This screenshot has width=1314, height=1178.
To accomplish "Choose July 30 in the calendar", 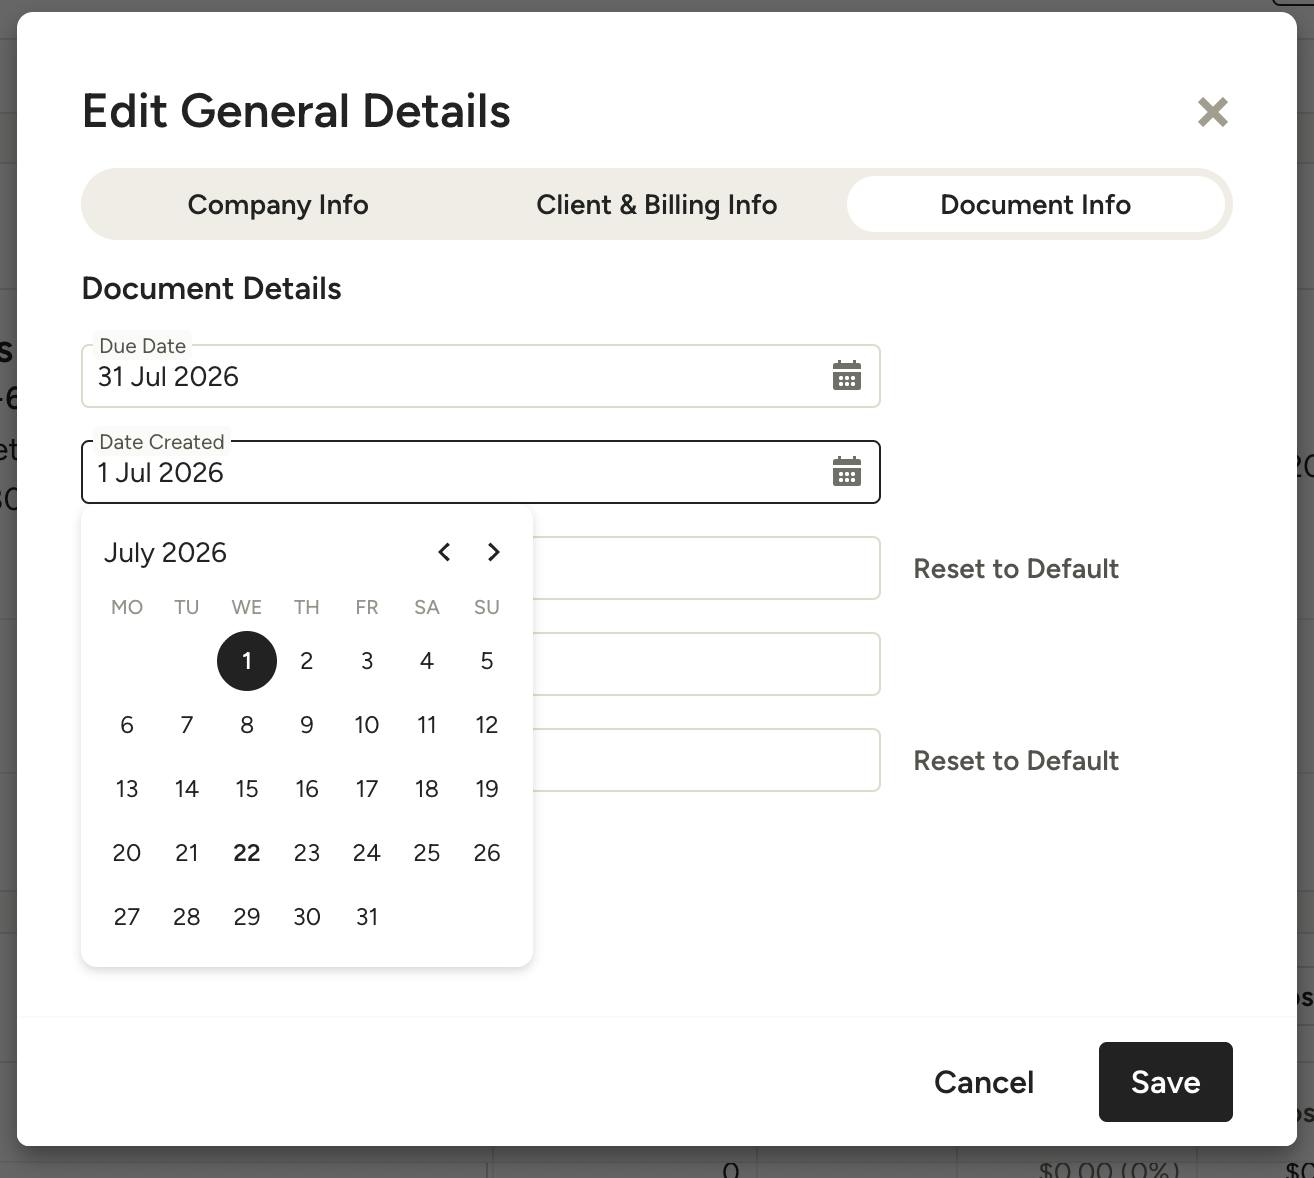I will pos(307,917).
